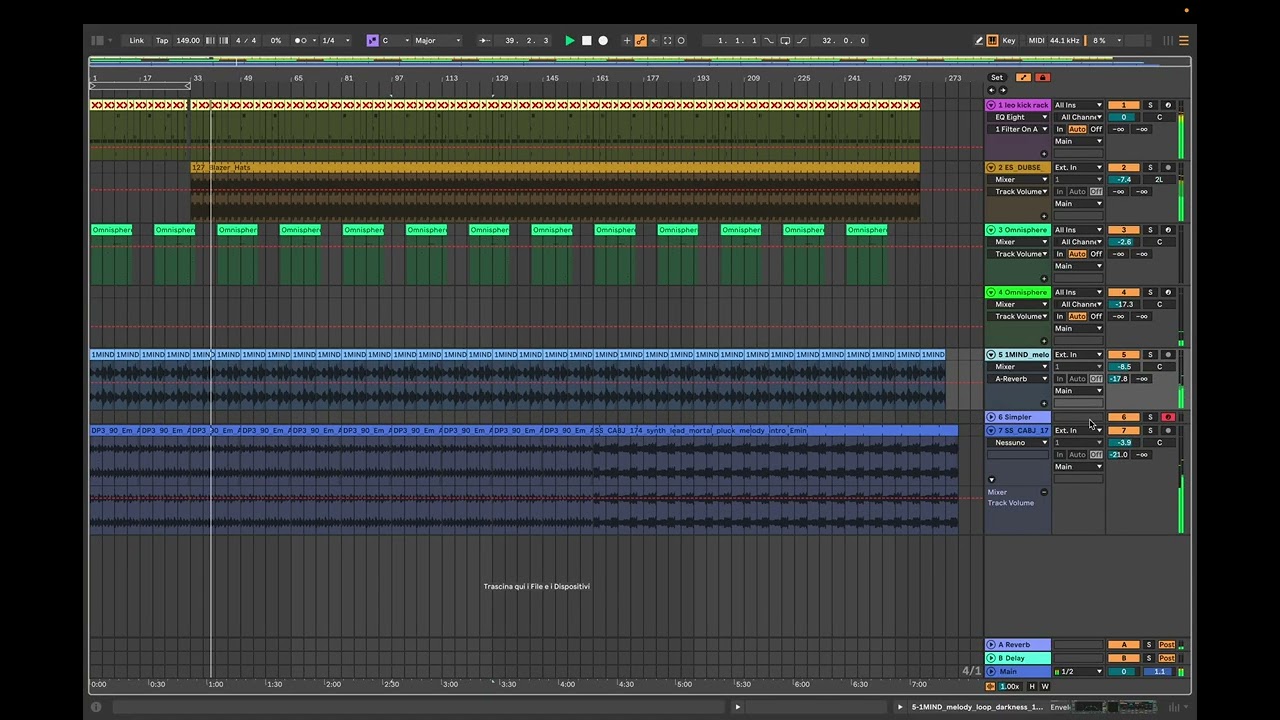Click the Set locator button

[997, 77]
